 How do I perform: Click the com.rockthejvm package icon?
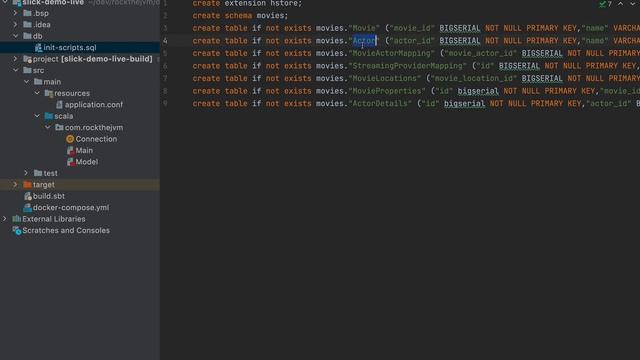[x=59, y=127]
